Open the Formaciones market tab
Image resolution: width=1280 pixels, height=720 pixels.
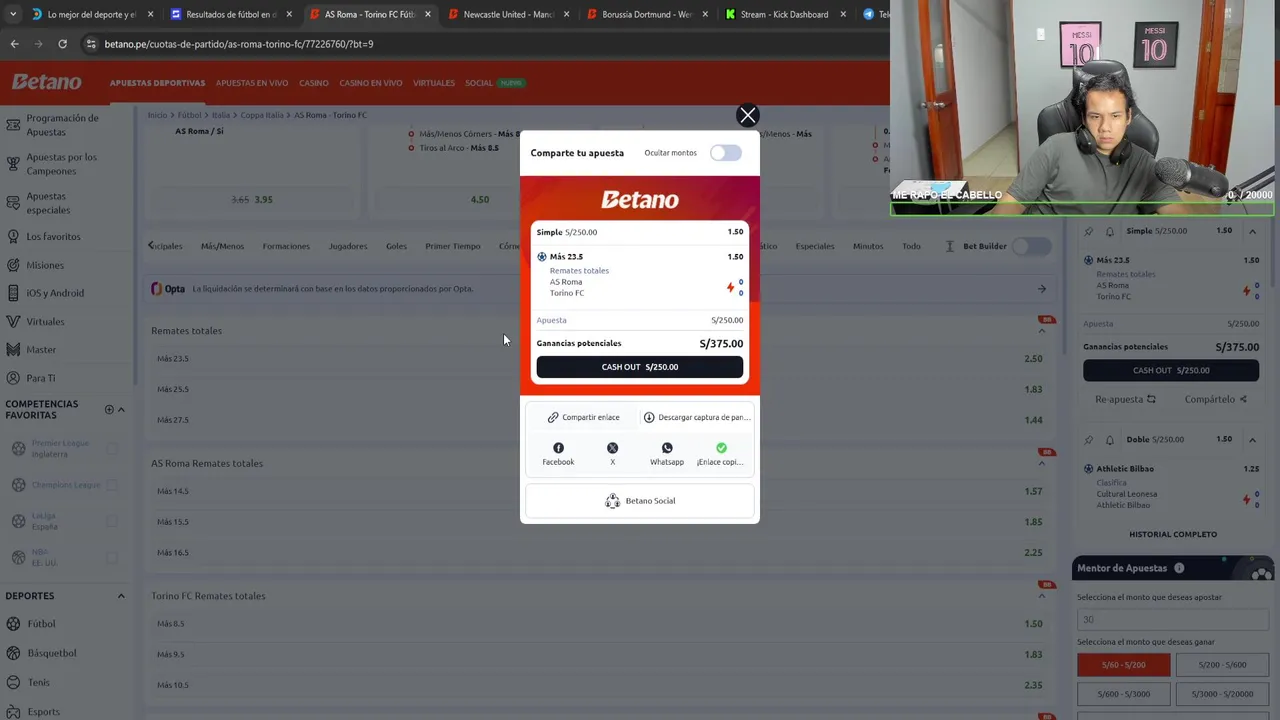(x=286, y=246)
